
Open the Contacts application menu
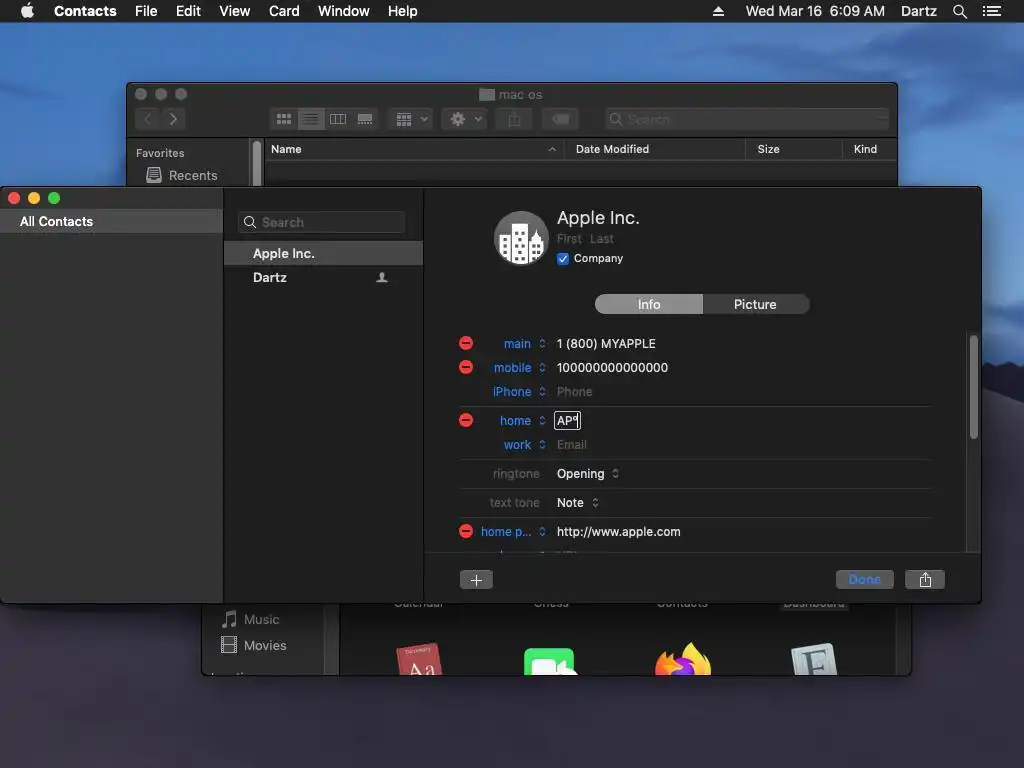pyautogui.click(x=85, y=11)
